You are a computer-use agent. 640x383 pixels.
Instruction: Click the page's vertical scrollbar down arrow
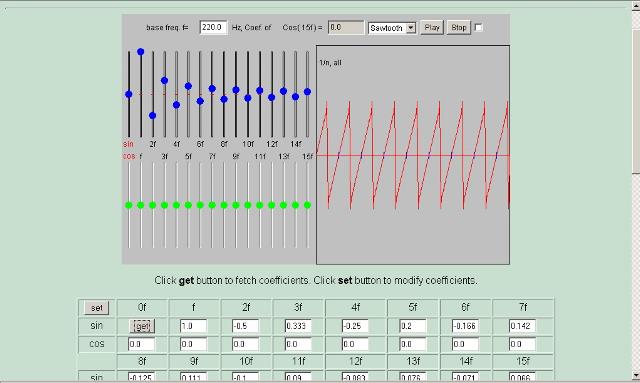coord(636,375)
